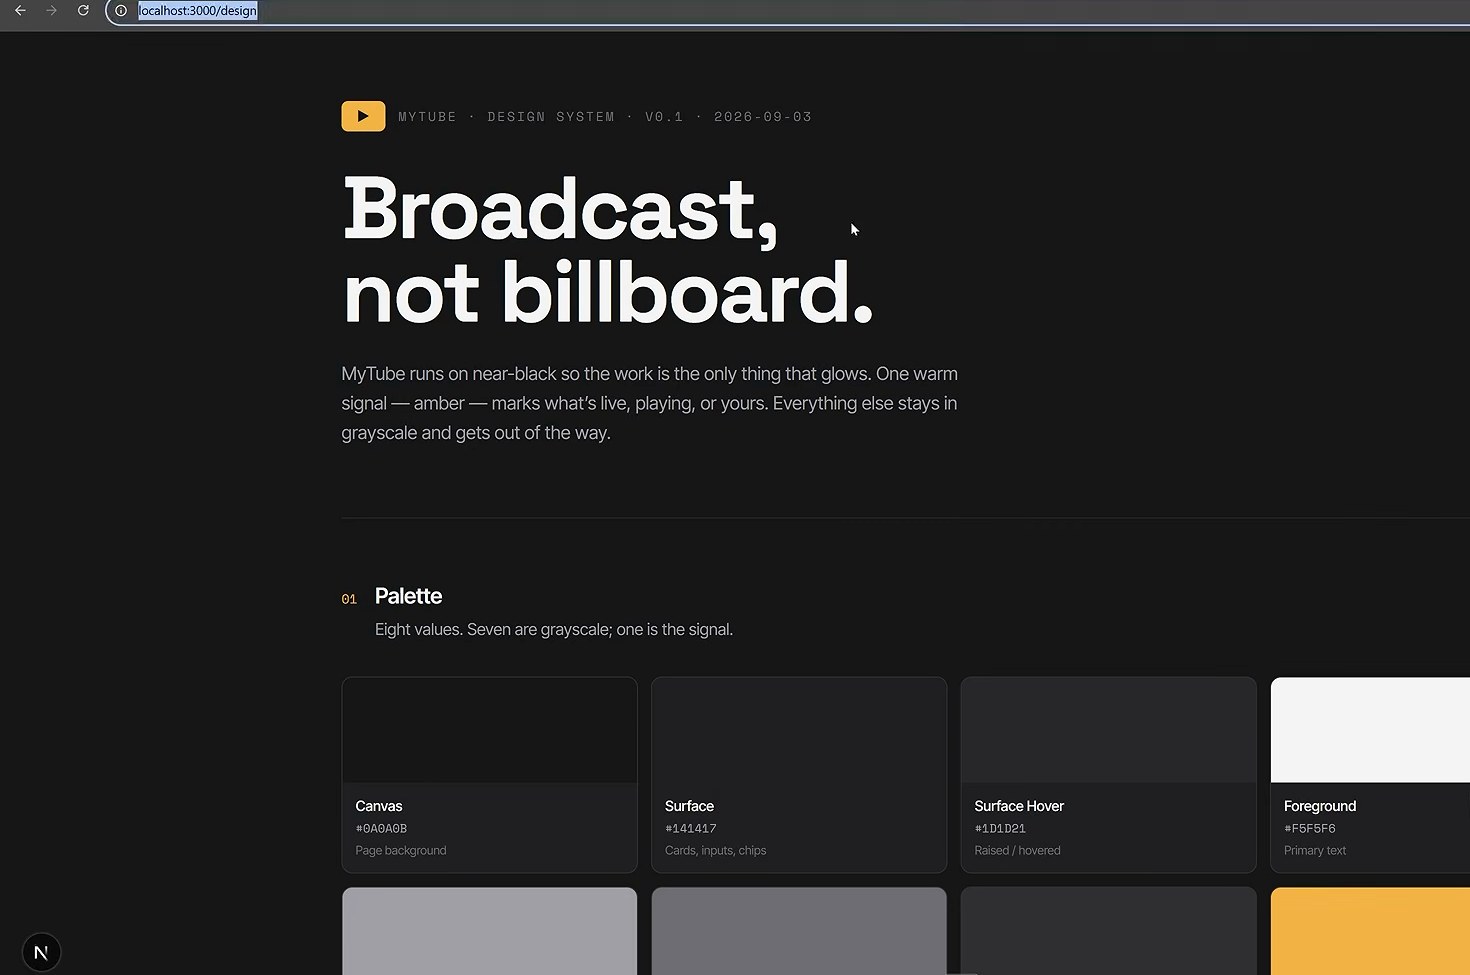Image resolution: width=1470 pixels, height=975 pixels.
Task: Click the 'Cards, inputs, chips' caption
Action: pos(716,851)
